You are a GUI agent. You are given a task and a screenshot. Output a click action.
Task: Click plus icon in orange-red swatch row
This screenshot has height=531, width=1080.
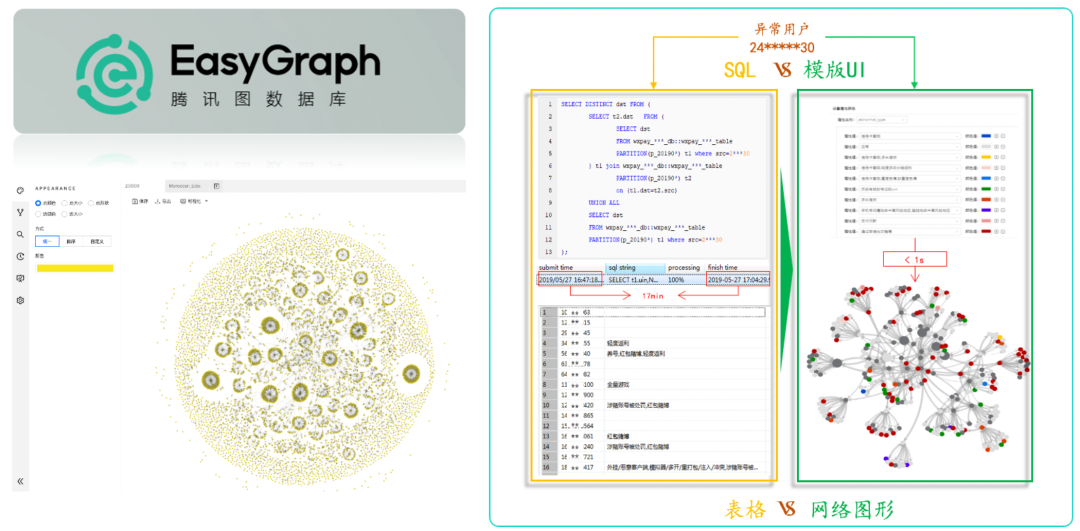point(996,200)
